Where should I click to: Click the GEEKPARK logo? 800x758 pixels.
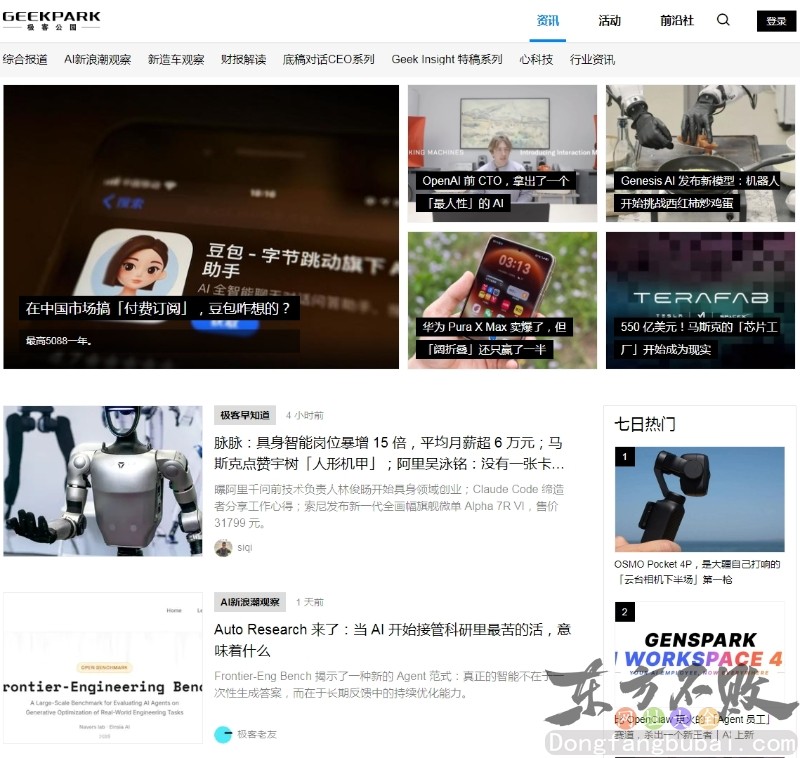[51, 20]
